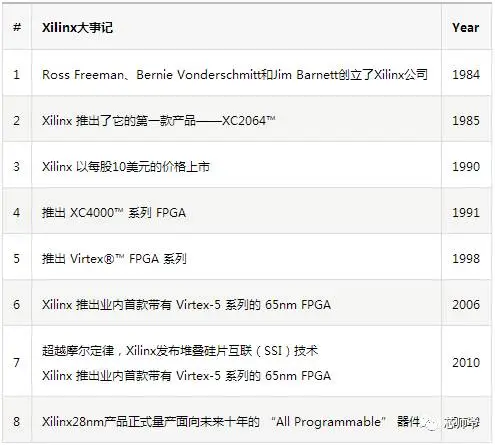Viewport: 495px width, 445px height.
Task: Select the Xilinx 10美元 IPO row text
Action: tap(126, 166)
